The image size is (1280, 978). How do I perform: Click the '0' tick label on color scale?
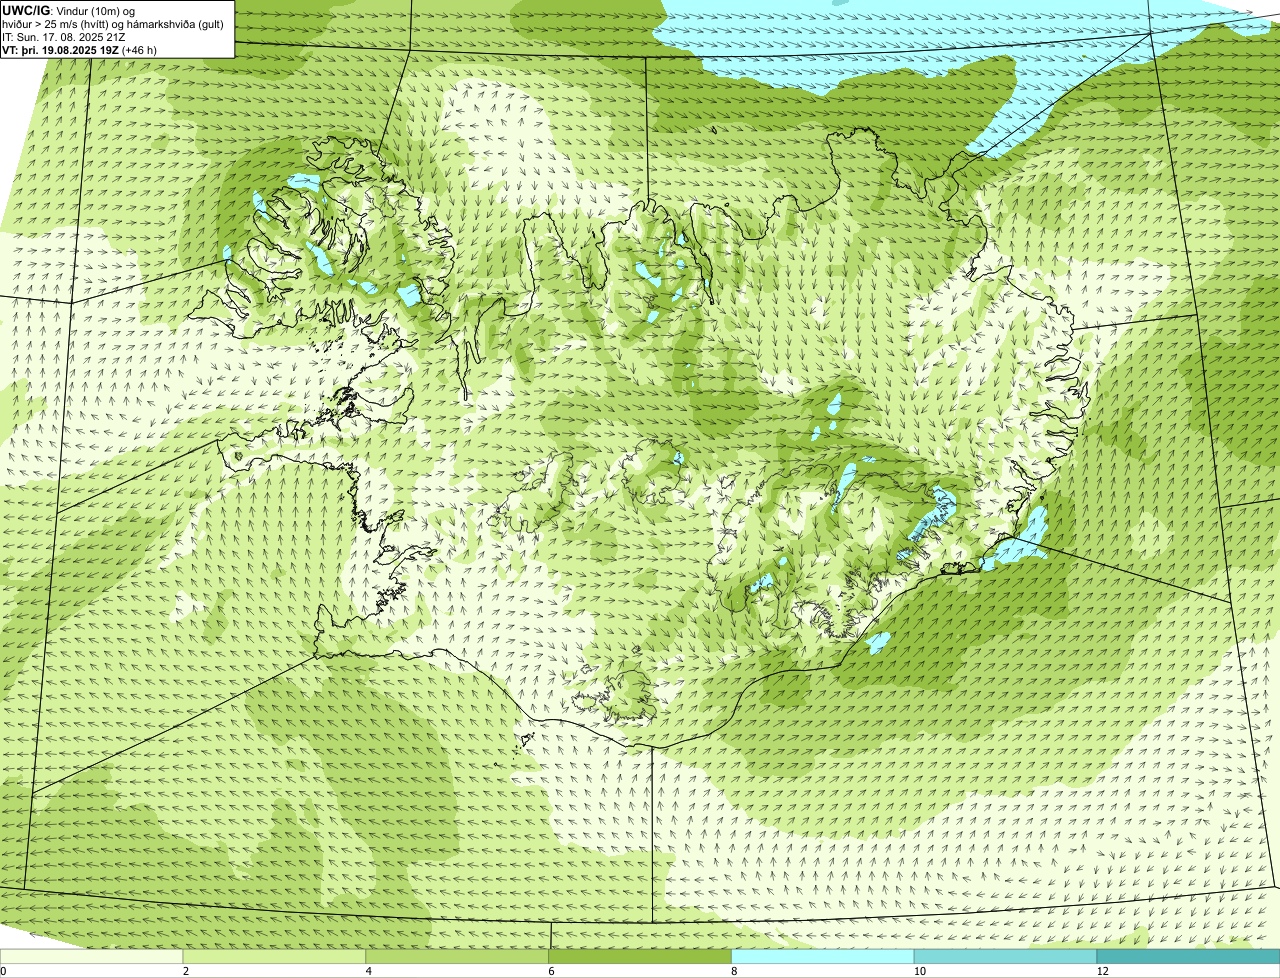3,971
